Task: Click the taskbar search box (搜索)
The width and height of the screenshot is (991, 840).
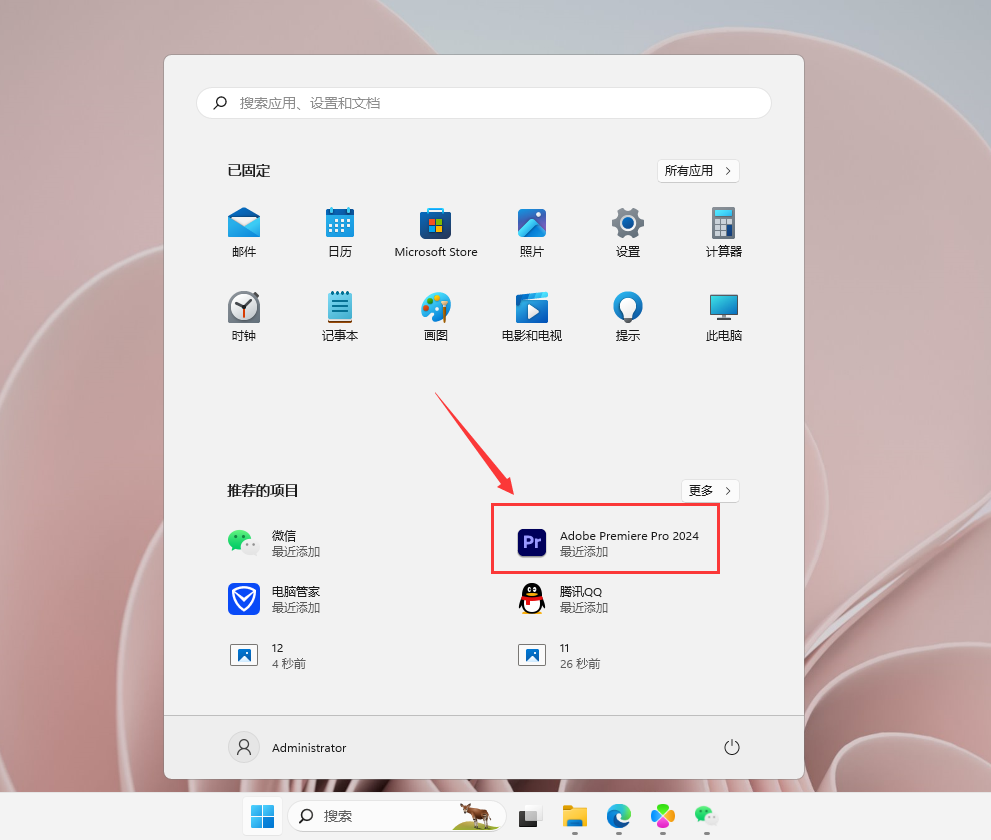Action: point(397,816)
